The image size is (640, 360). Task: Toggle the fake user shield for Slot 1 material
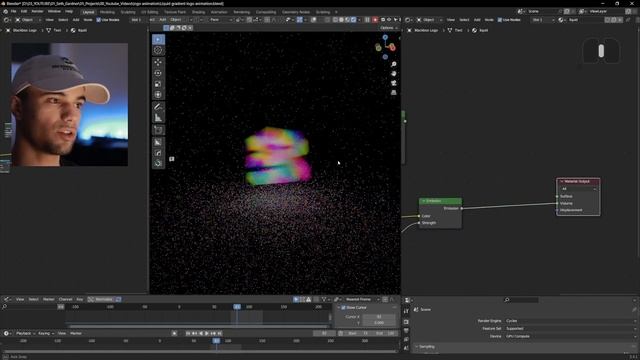(x=607, y=20)
